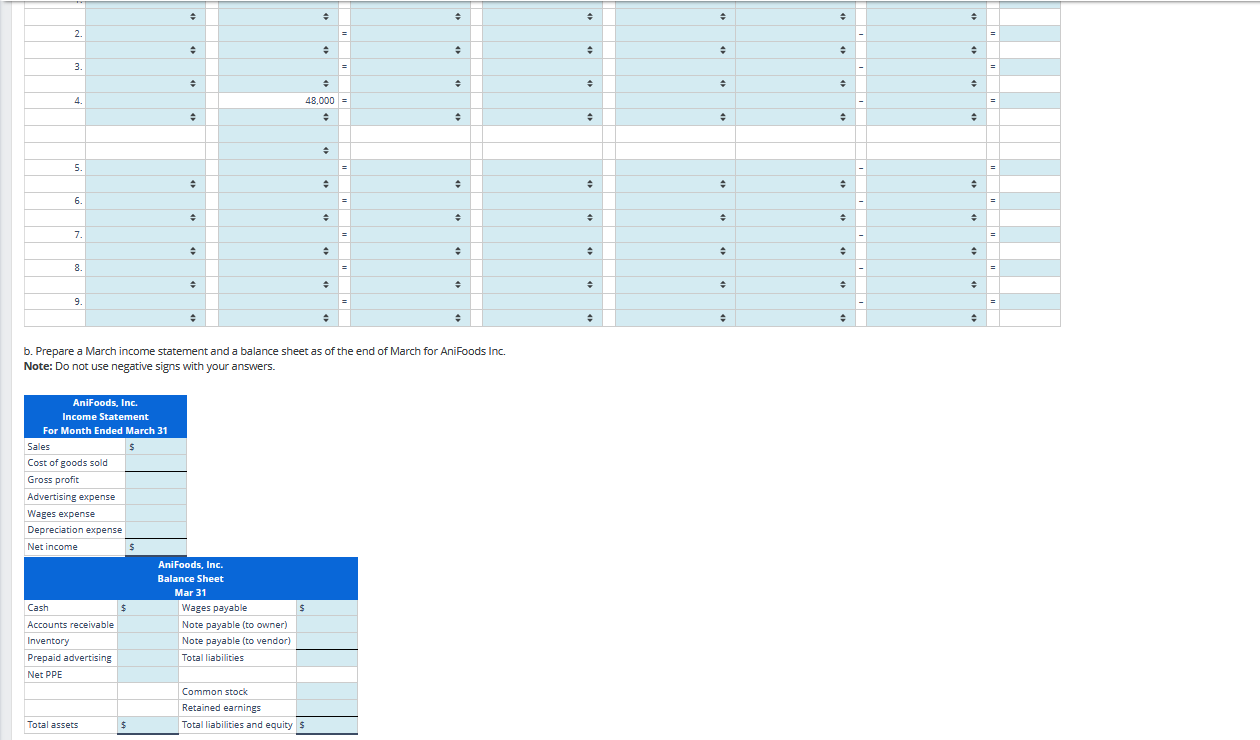Image resolution: width=1260 pixels, height=740 pixels.
Task: Click first-column amount field in row 4
Action: tap(145, 100)
